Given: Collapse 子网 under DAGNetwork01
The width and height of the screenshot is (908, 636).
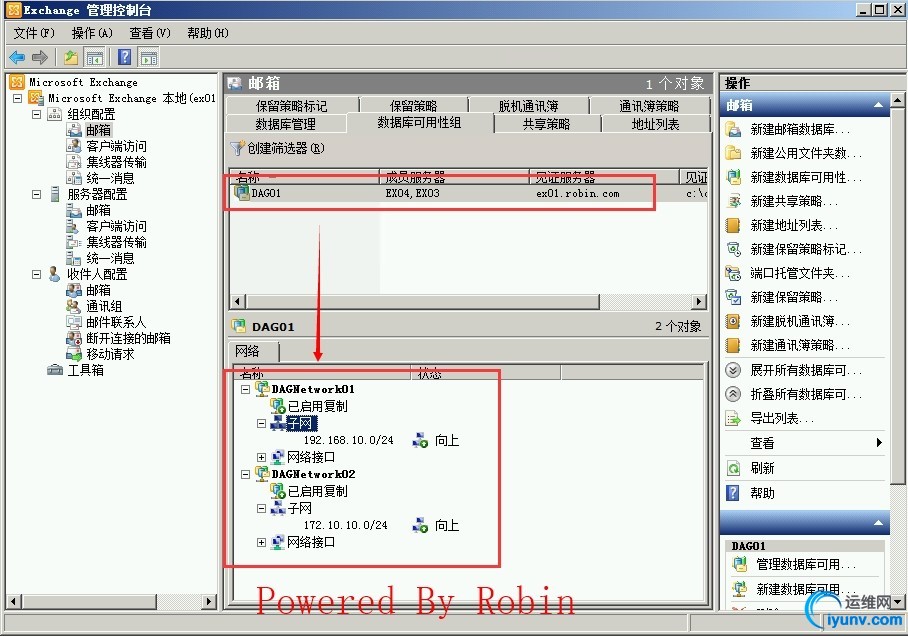Looking at the screenshot, I should point(262,423).
